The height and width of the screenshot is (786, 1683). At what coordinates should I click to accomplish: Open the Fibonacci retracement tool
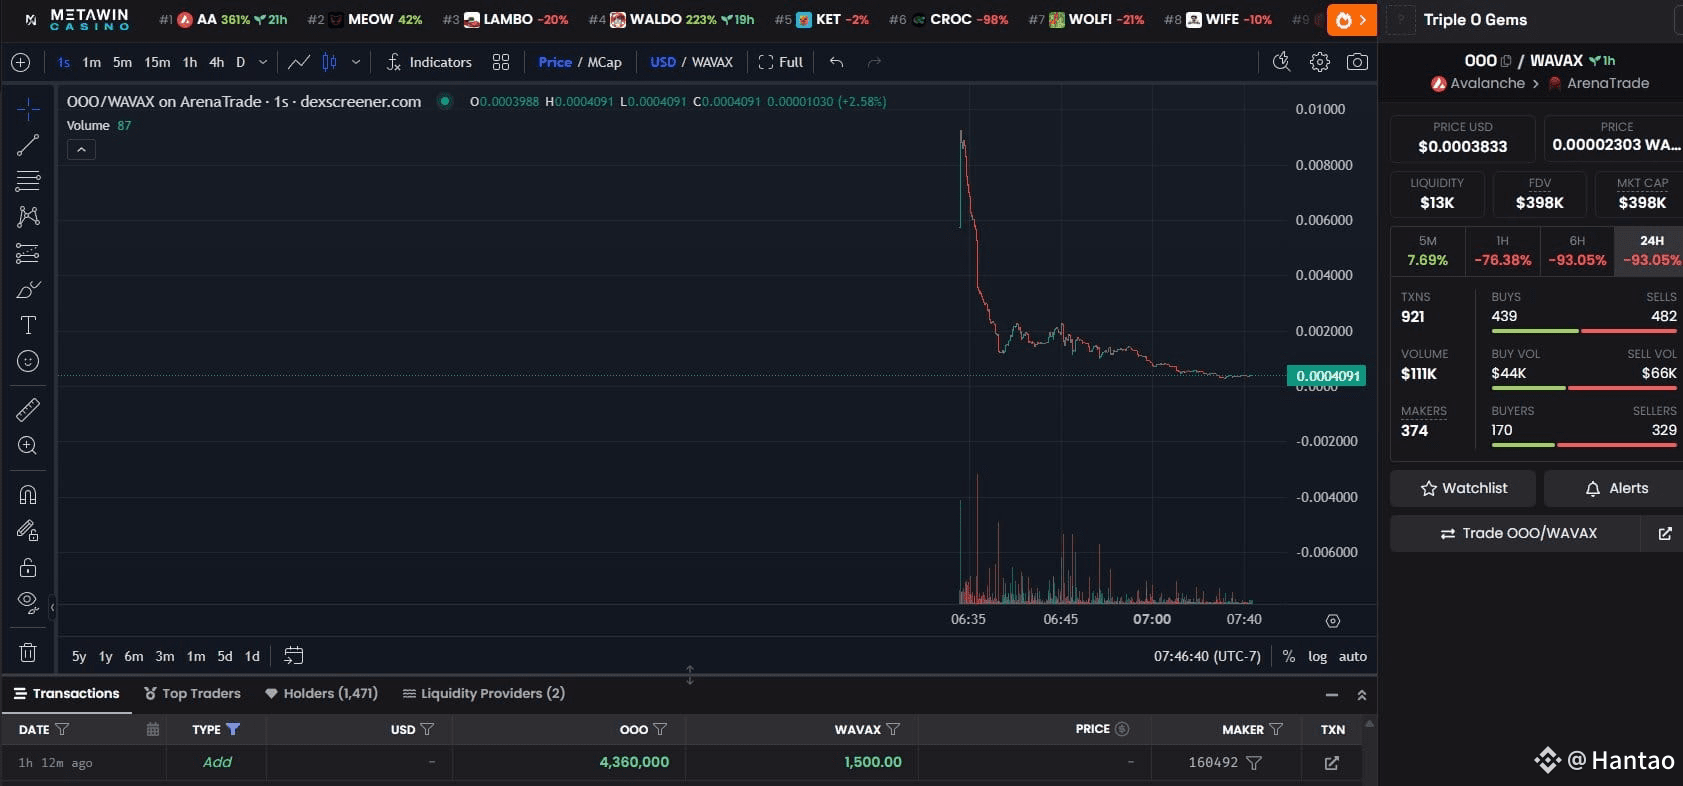click(28, 181)
